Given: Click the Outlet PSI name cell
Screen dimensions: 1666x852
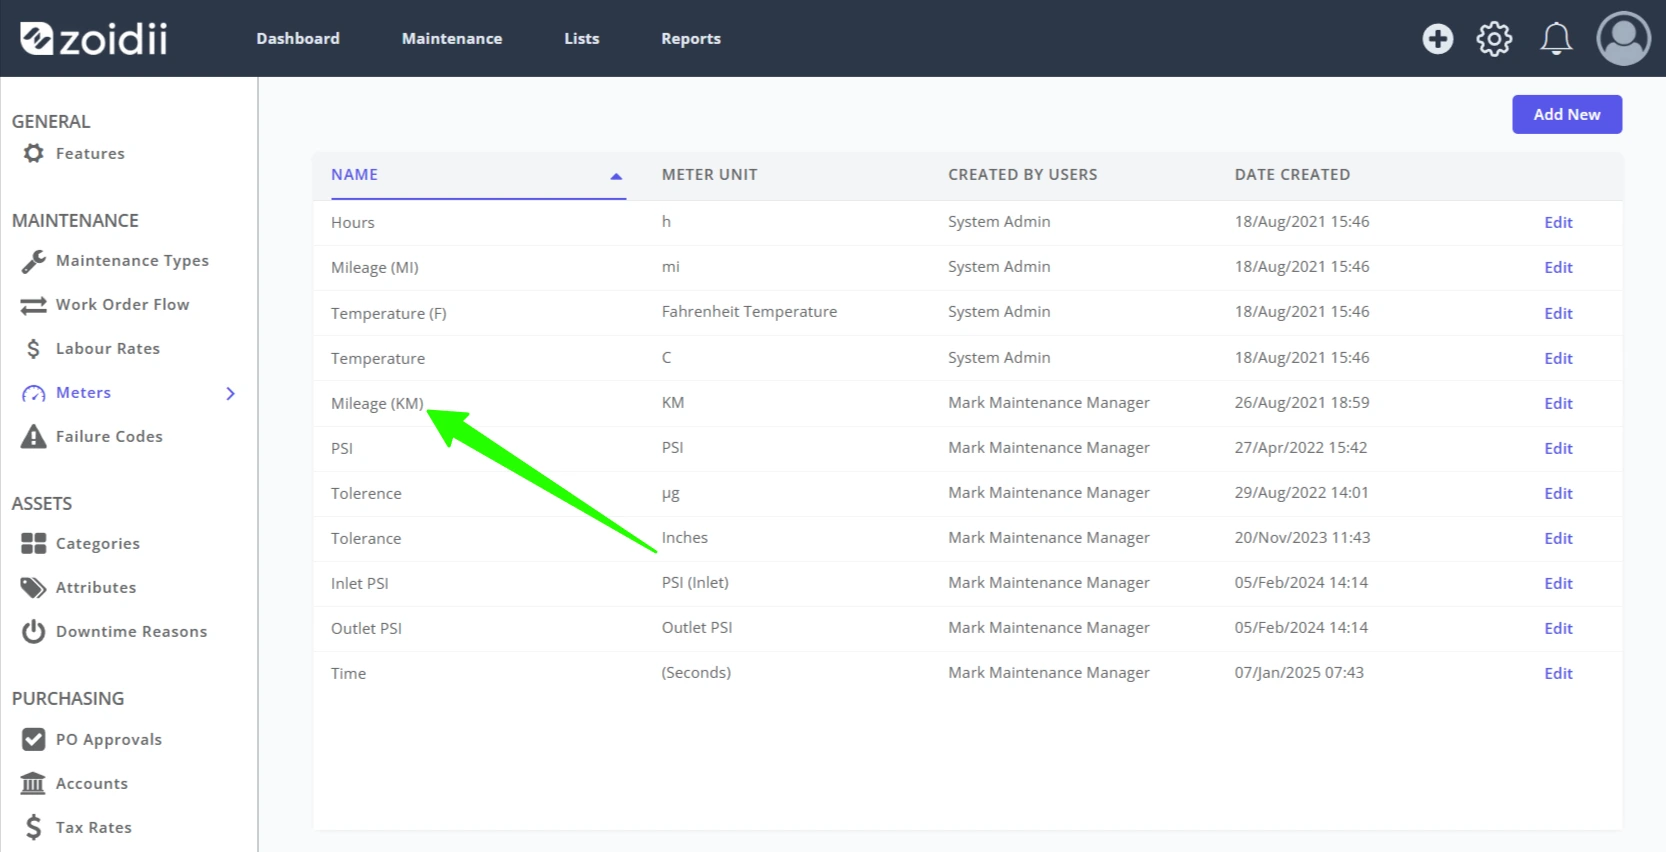Looking at the screenshot, I should [x=366, y=629].
